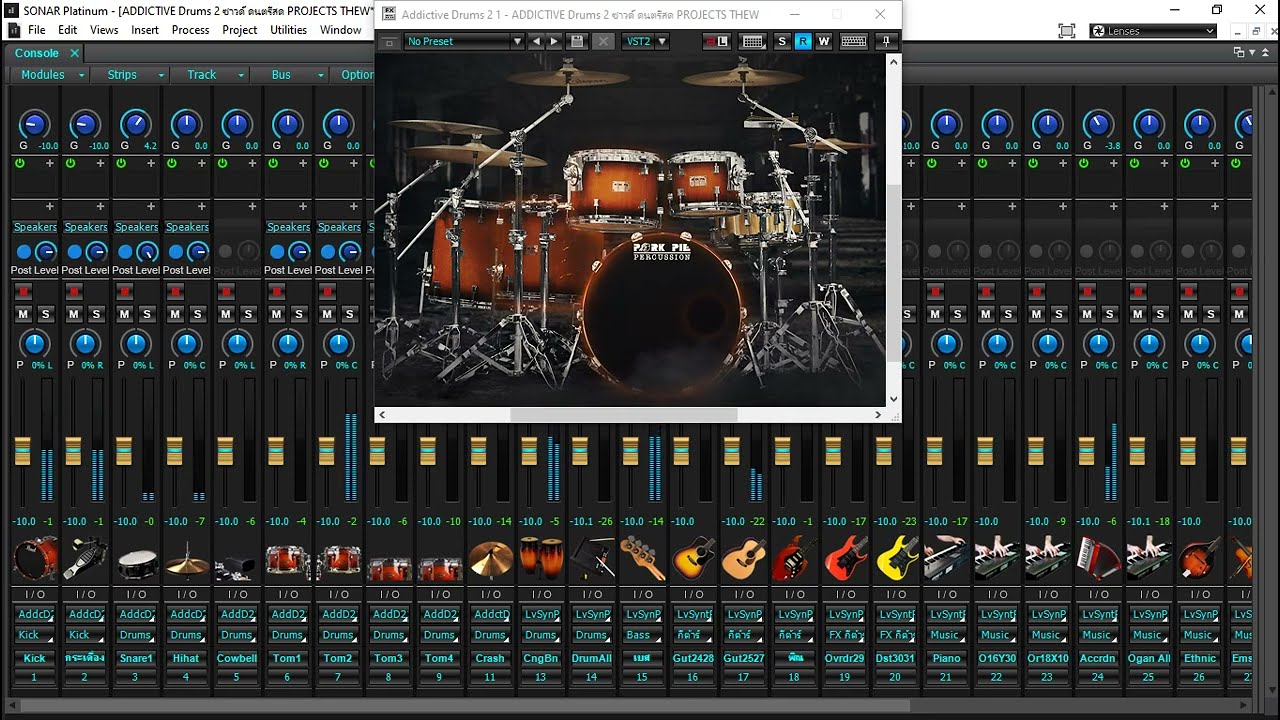1280x720 pixels.
Task: Open the Track dropdown in Console
Action: [x=209, y=75]
